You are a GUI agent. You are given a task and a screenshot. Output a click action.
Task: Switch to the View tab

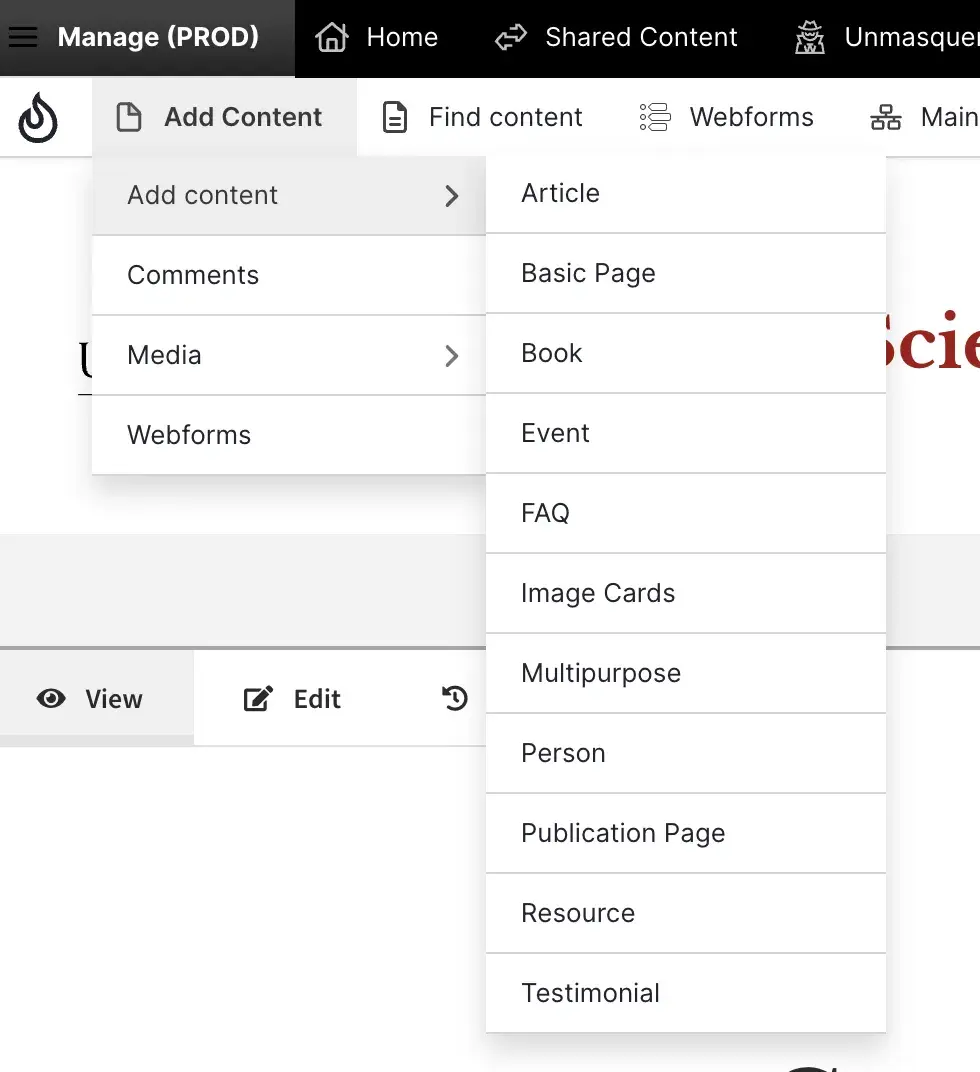tap(92, 699)
